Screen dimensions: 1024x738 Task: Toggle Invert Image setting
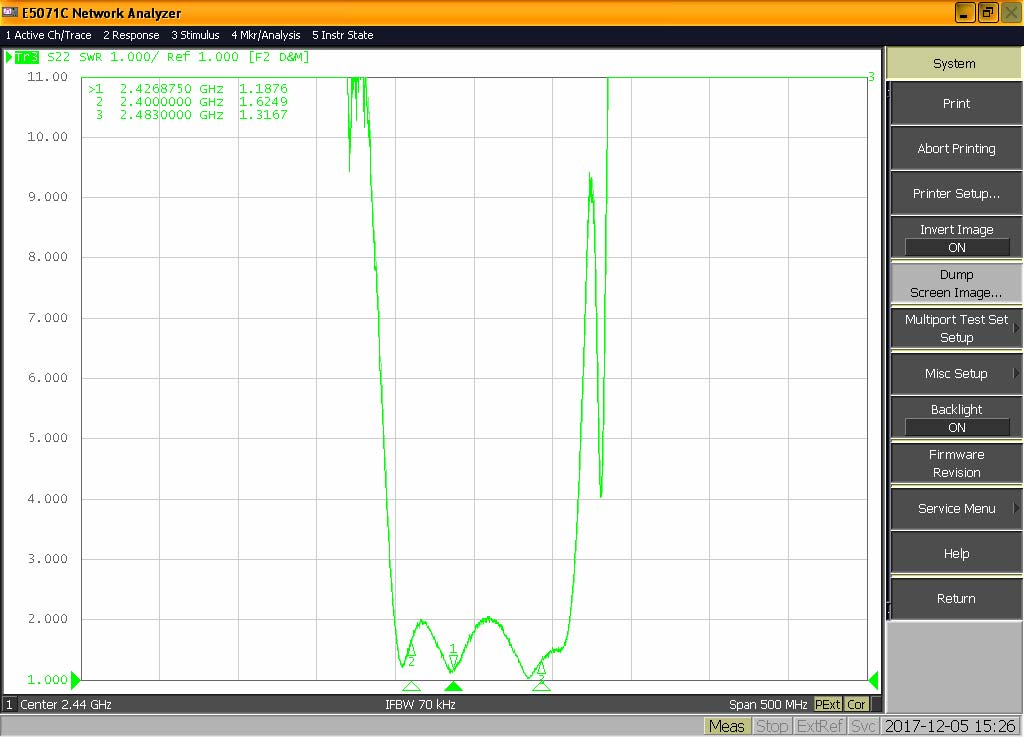click(x=956, y=239)
